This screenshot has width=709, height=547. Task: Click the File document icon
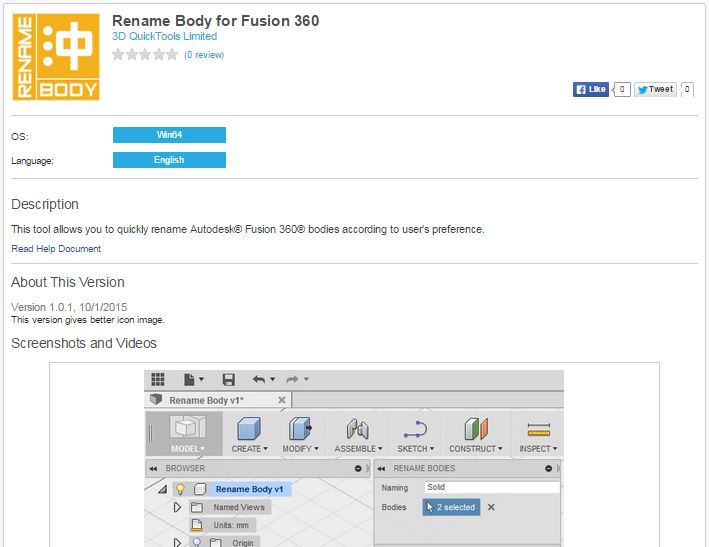189,379
